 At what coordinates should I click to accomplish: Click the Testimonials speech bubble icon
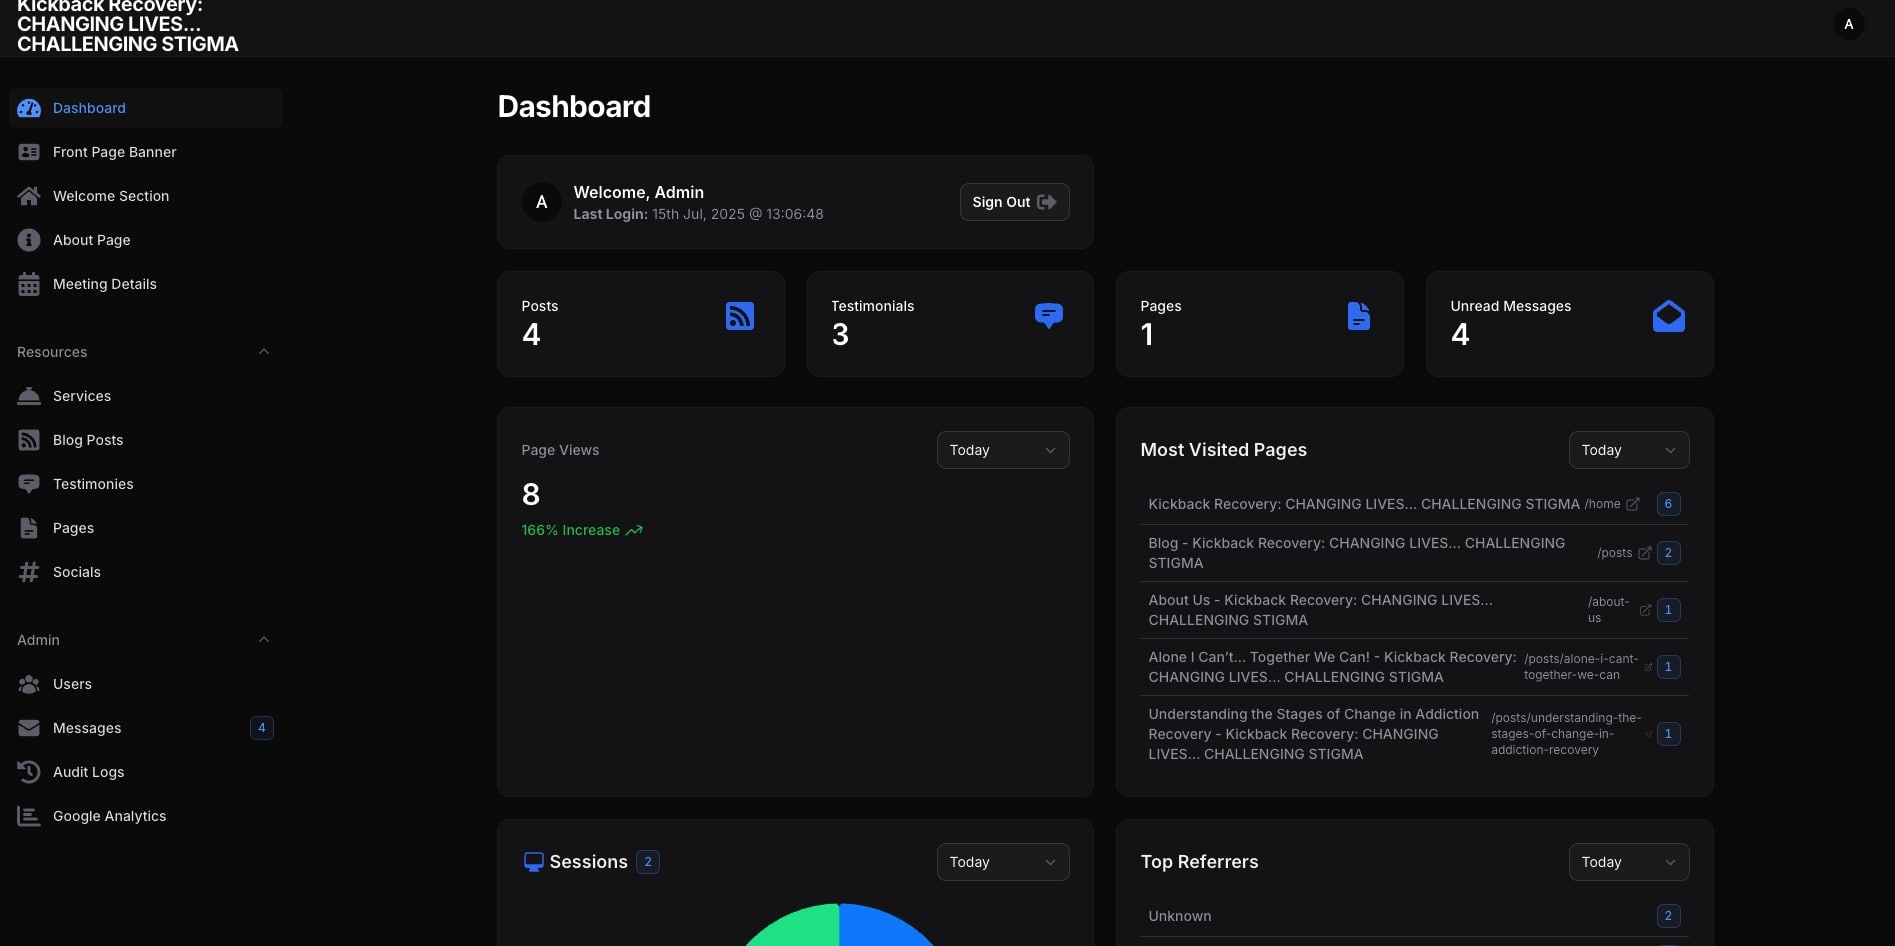(x=1048, y=316)
